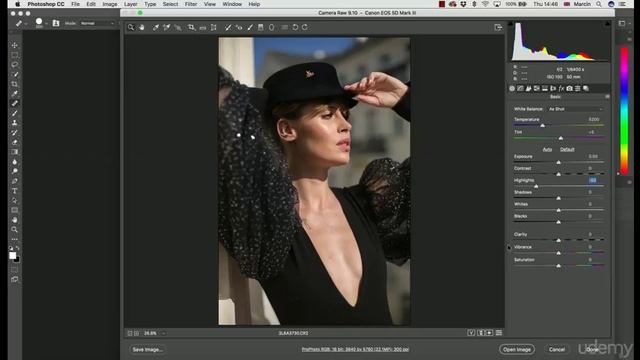Image resolution: width=640 pixels, height=360 pixels.
Task: Open the File menu
Action: click(x=76, y=4)
